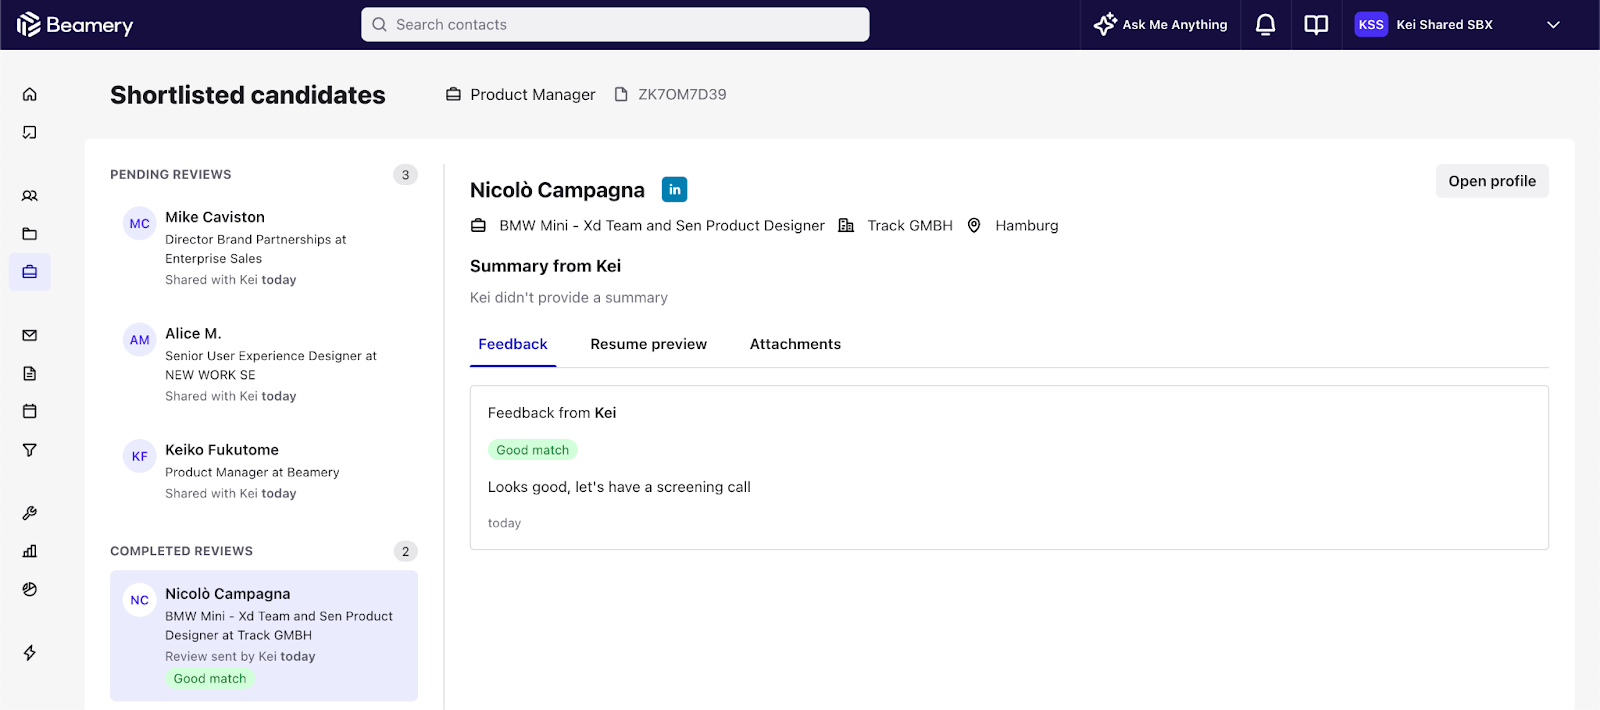The image size is (1600, 710).
Task: Select Mike Caviston pending review
Action: [x=264, y=248]
